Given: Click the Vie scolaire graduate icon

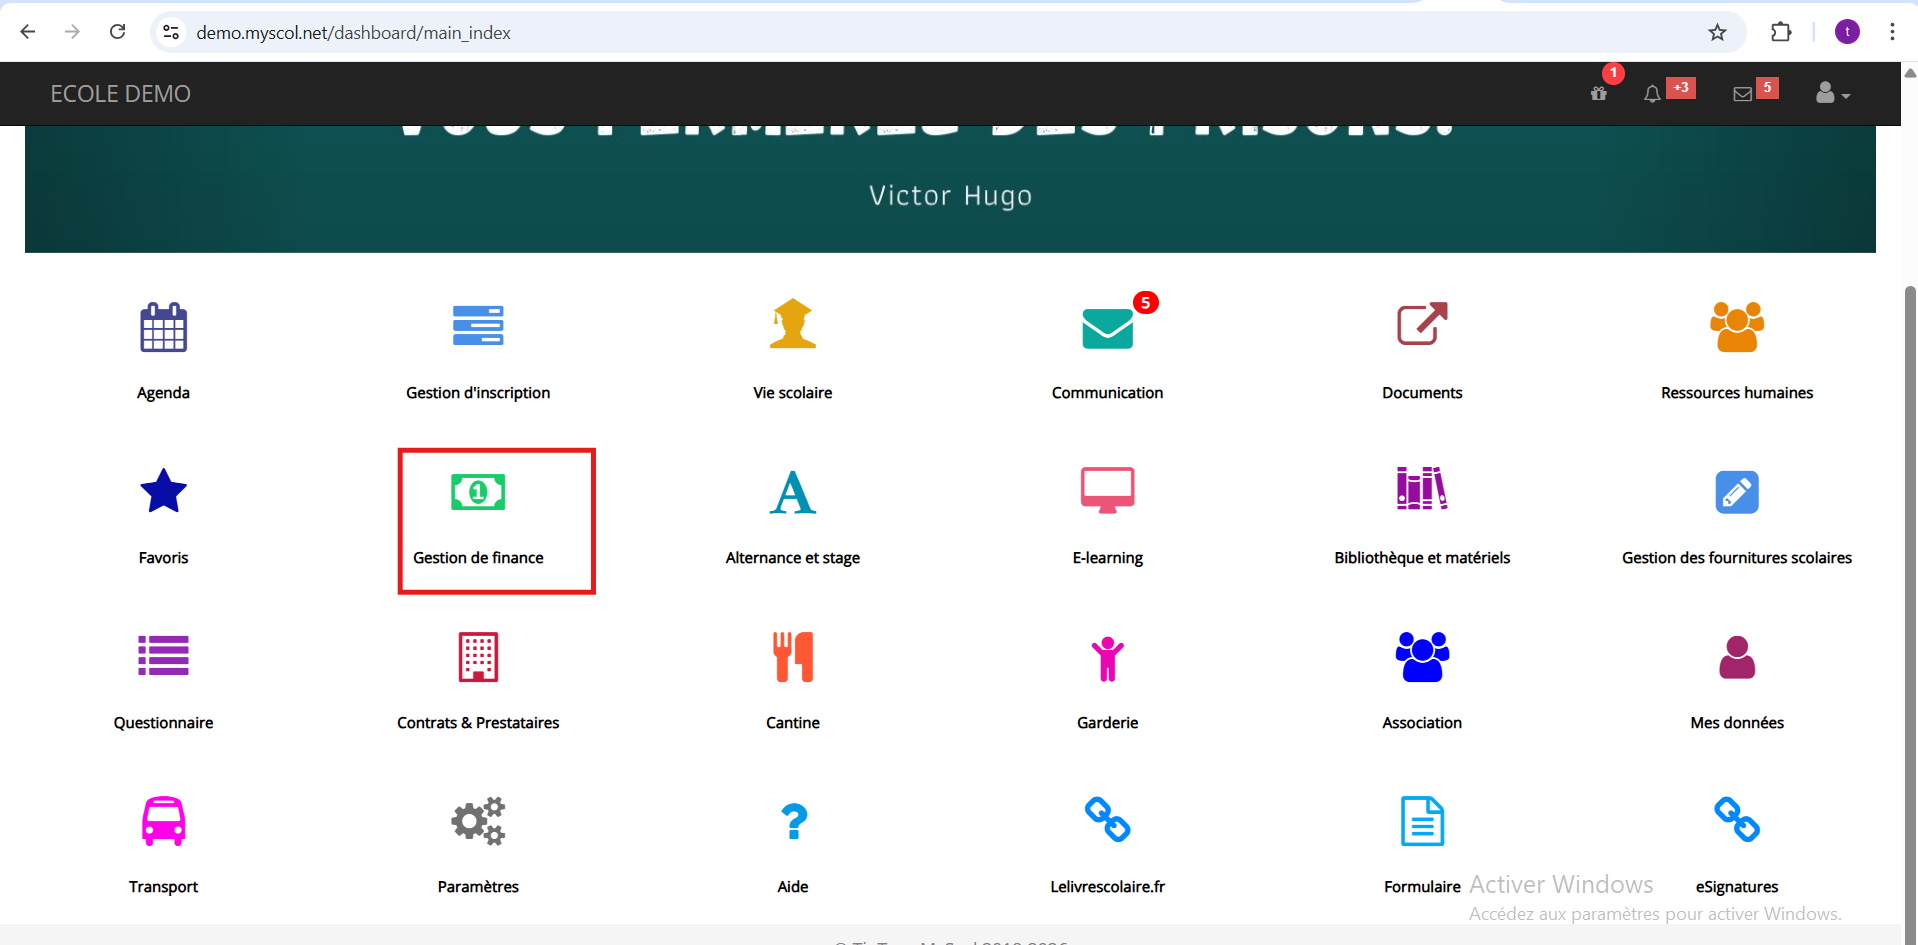Looking at the screenshot, I should (x=792, y=325).
